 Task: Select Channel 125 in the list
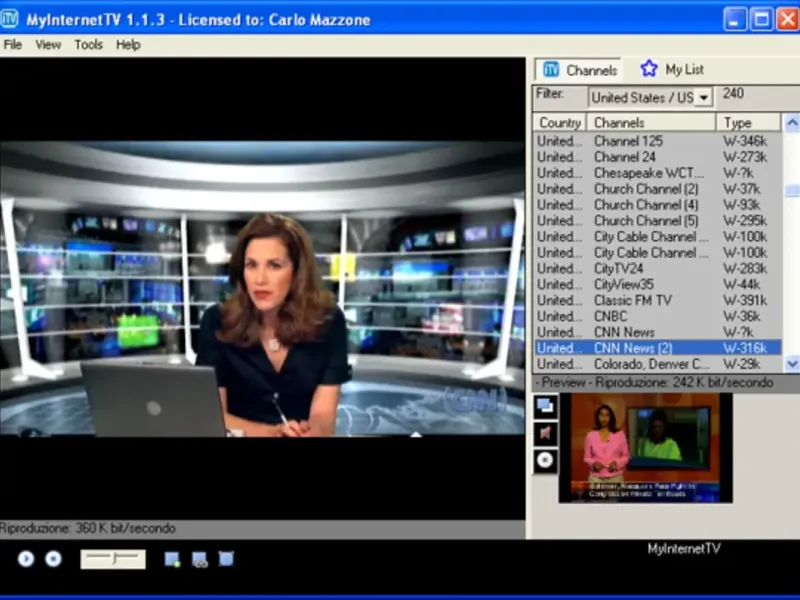(658, 141)
